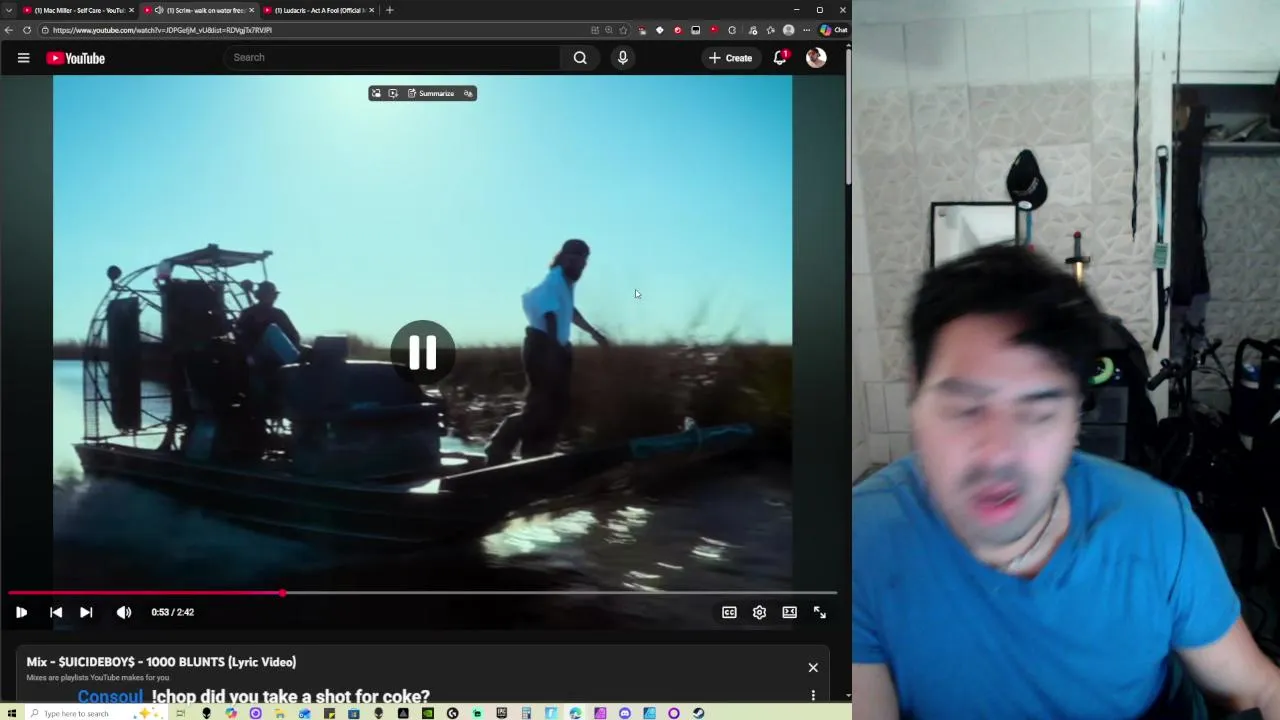Seek on the red video progress bar
The image size is (1280, 720).
(x=422, y=593)
